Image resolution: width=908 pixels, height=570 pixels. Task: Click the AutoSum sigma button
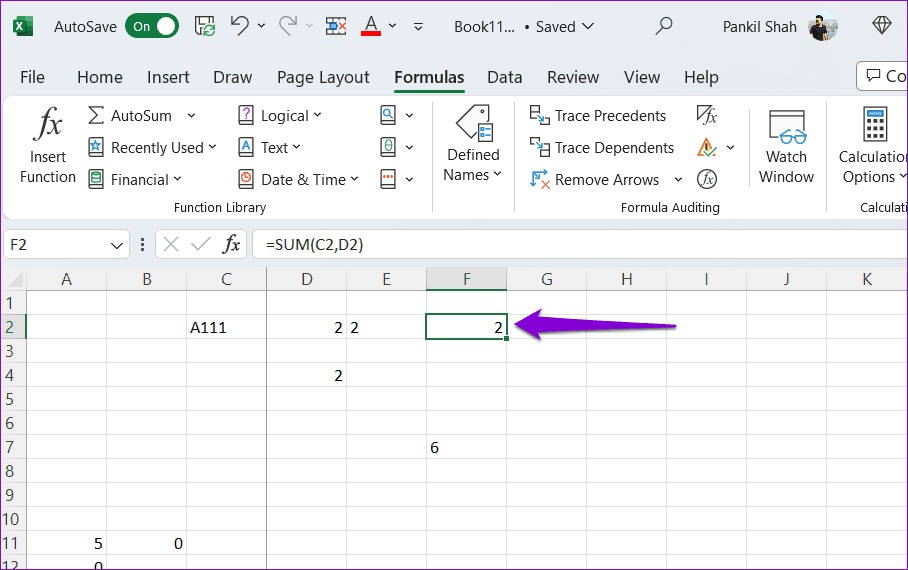[x=130, y=115]
